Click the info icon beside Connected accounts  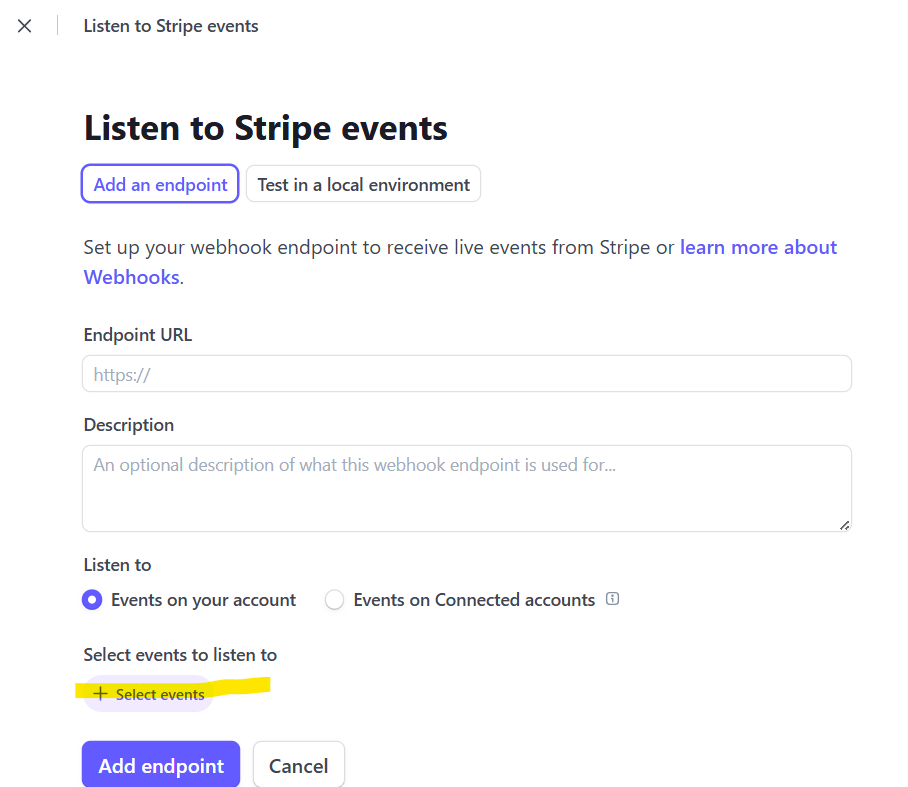click(612, 599)
